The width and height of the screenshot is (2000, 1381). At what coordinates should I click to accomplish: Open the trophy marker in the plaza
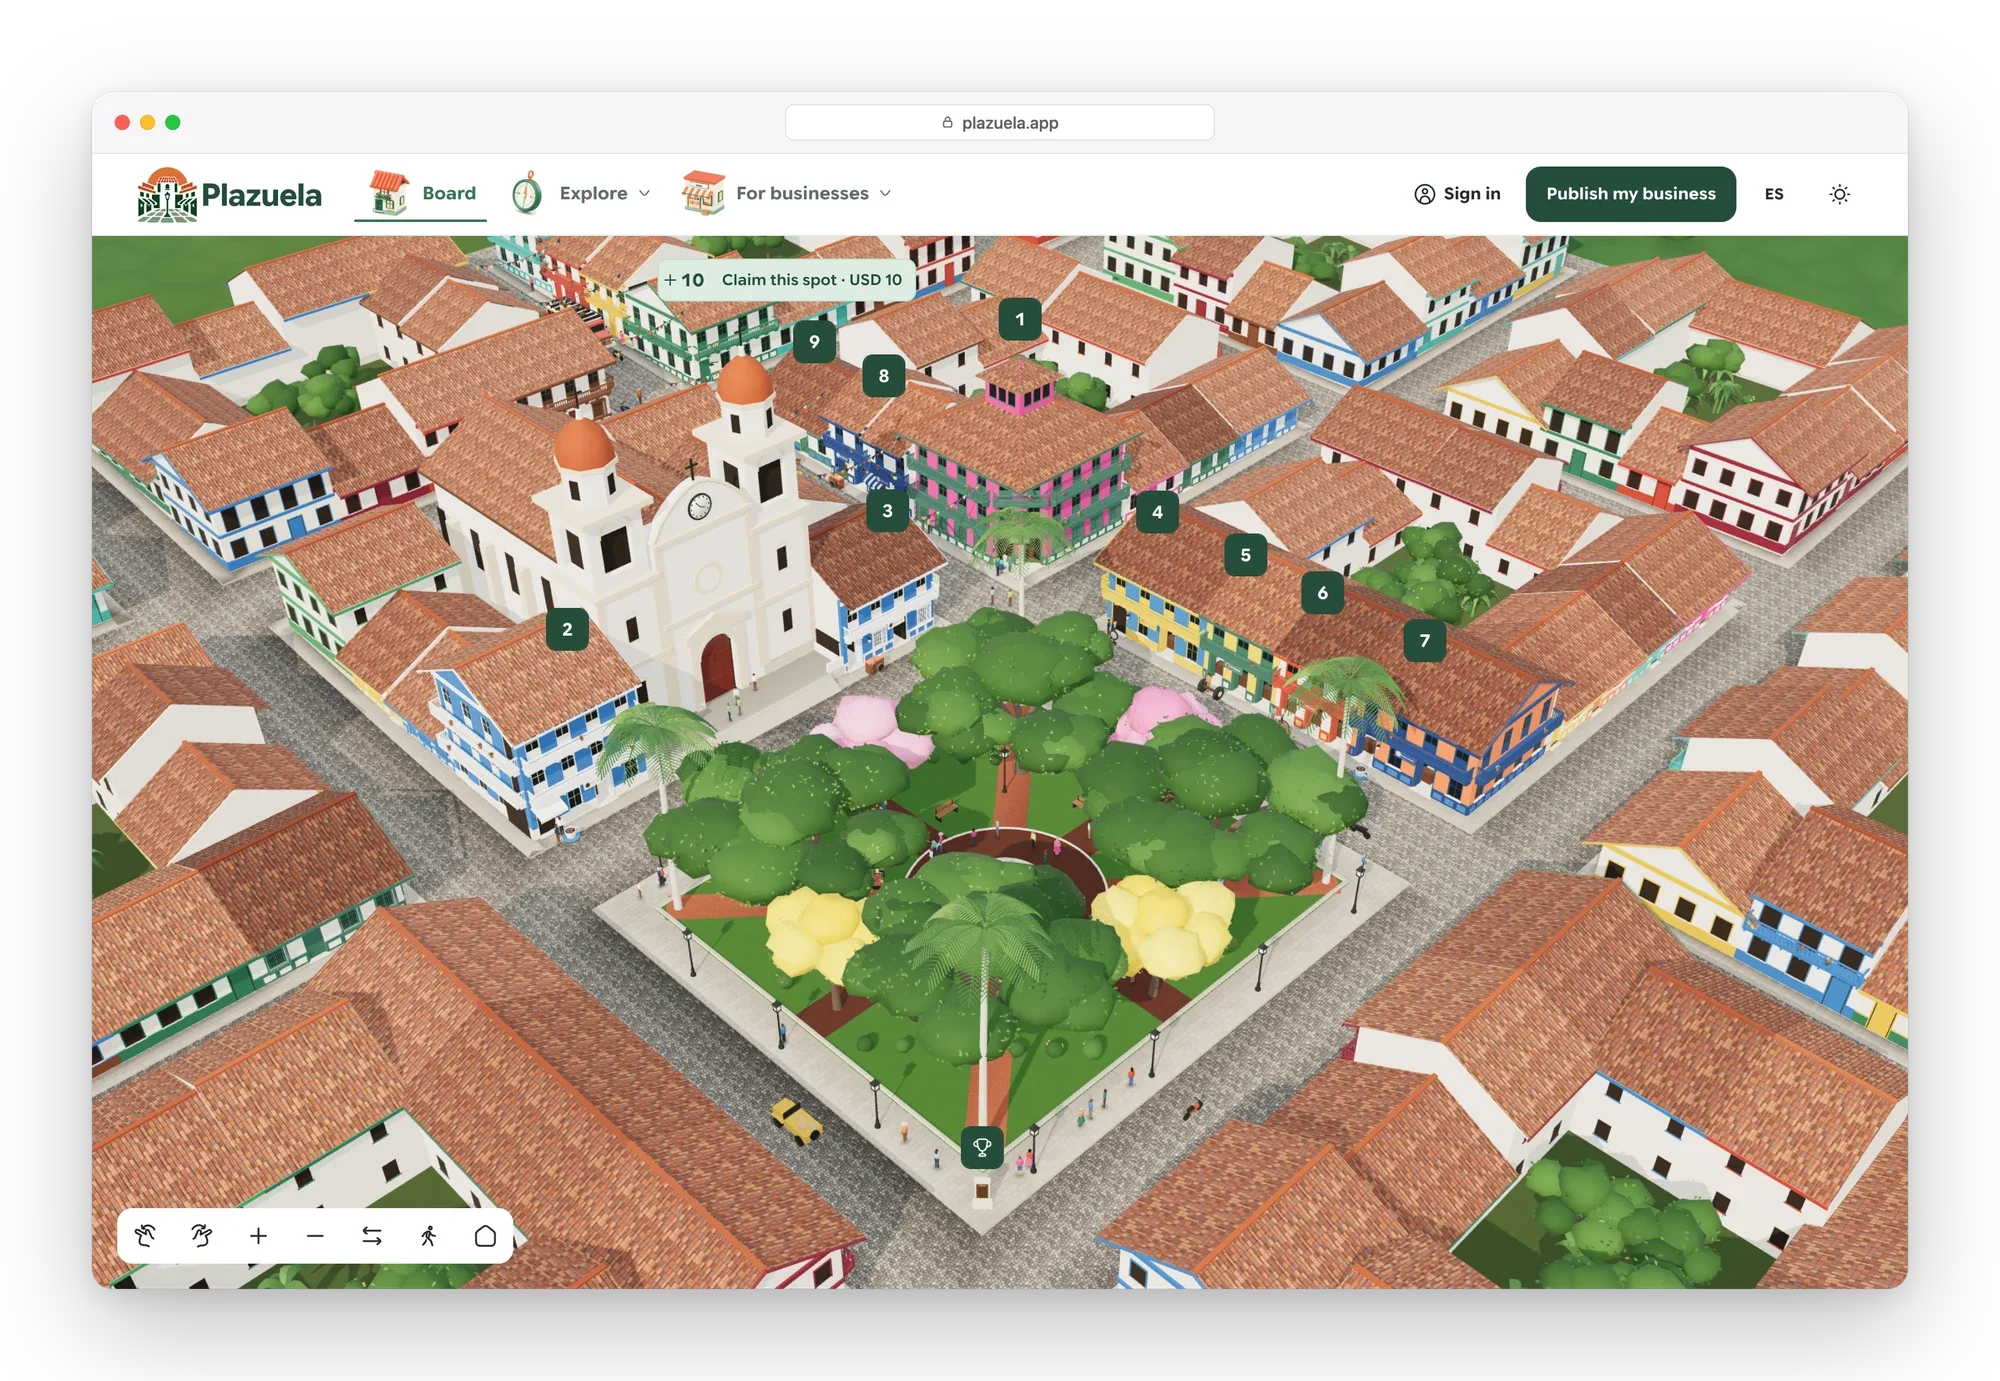[982, 1147]
